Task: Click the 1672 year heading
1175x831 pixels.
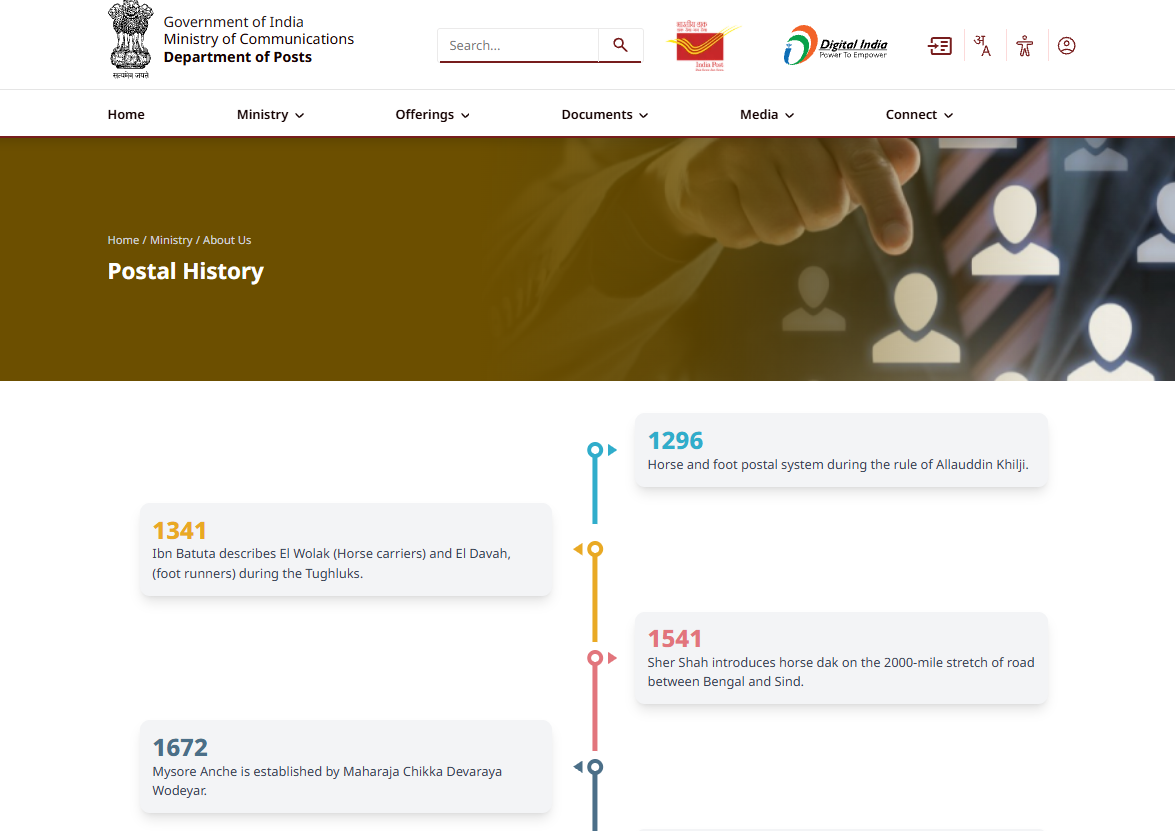Action: click(x=180, y=747)
